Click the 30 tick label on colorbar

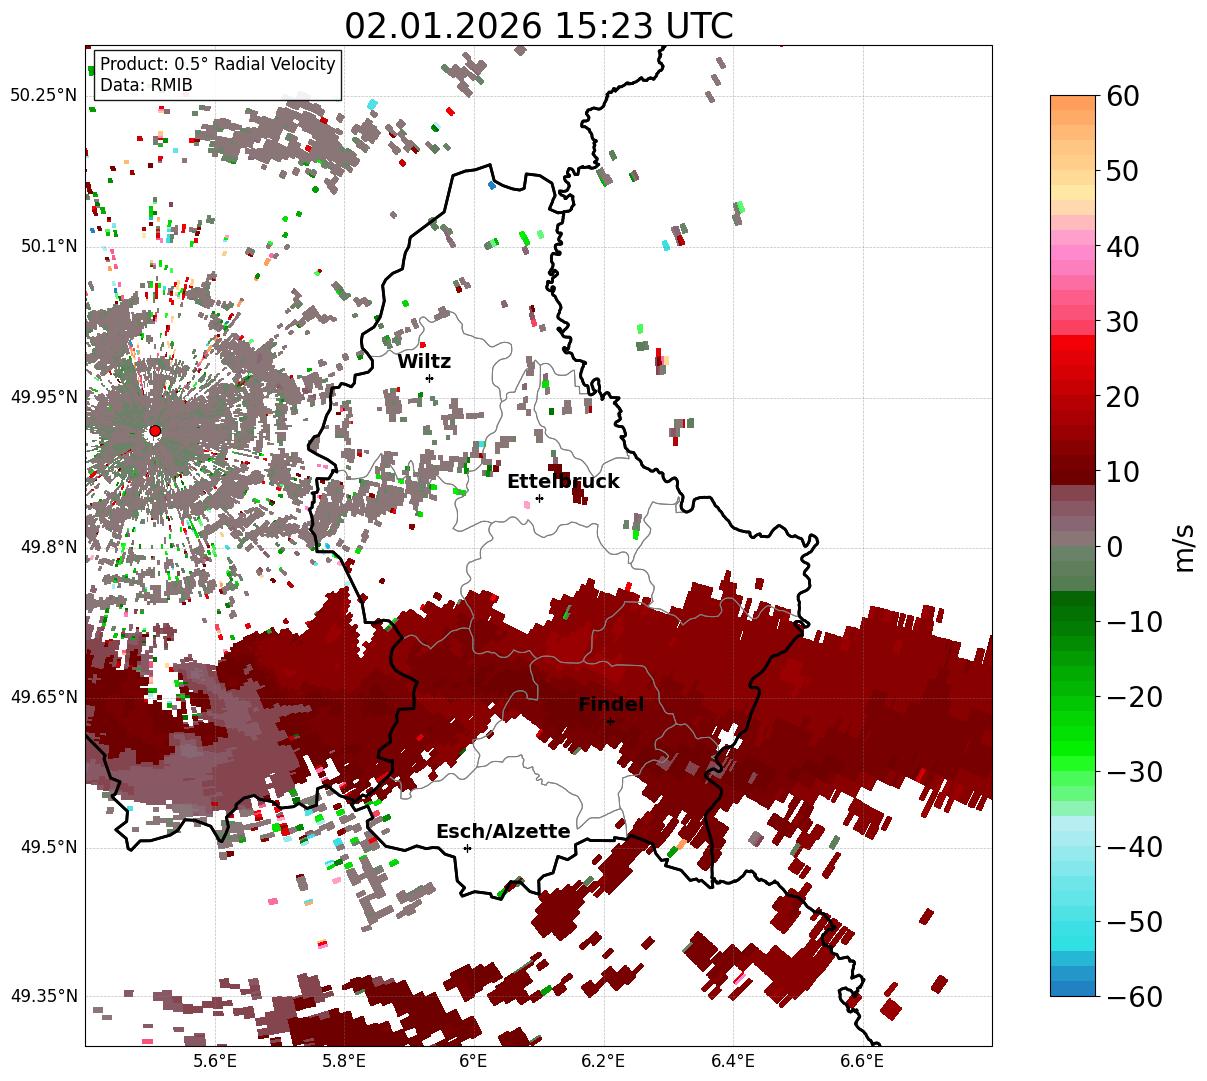pos(1121,322)
